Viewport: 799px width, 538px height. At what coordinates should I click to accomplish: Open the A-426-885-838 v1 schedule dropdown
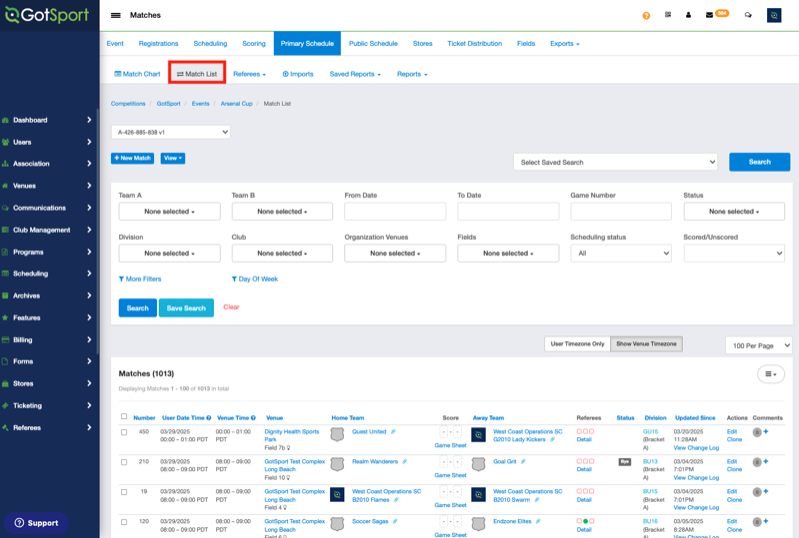click(171, 132)
